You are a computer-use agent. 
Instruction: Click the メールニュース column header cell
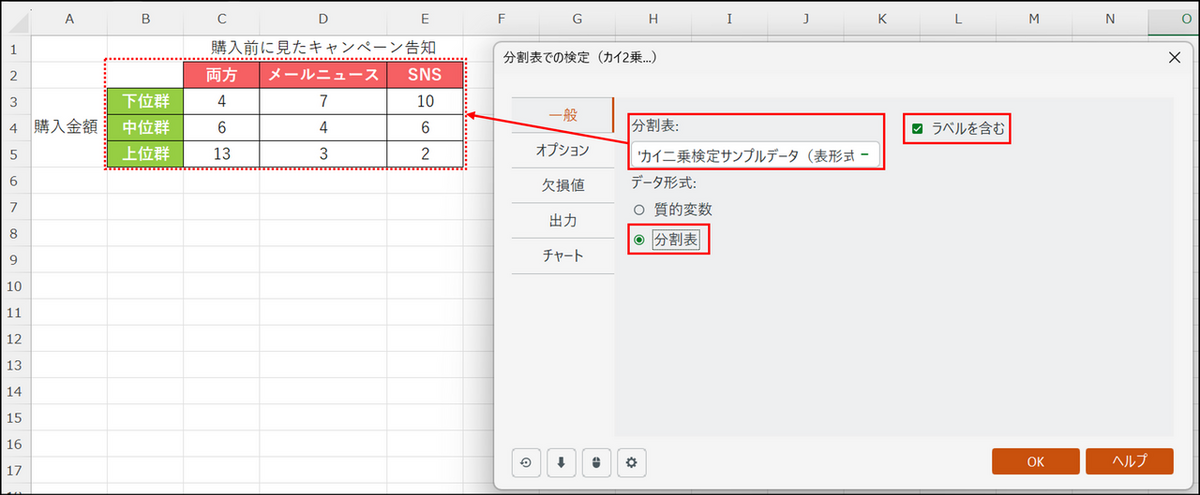pos(322,75)
